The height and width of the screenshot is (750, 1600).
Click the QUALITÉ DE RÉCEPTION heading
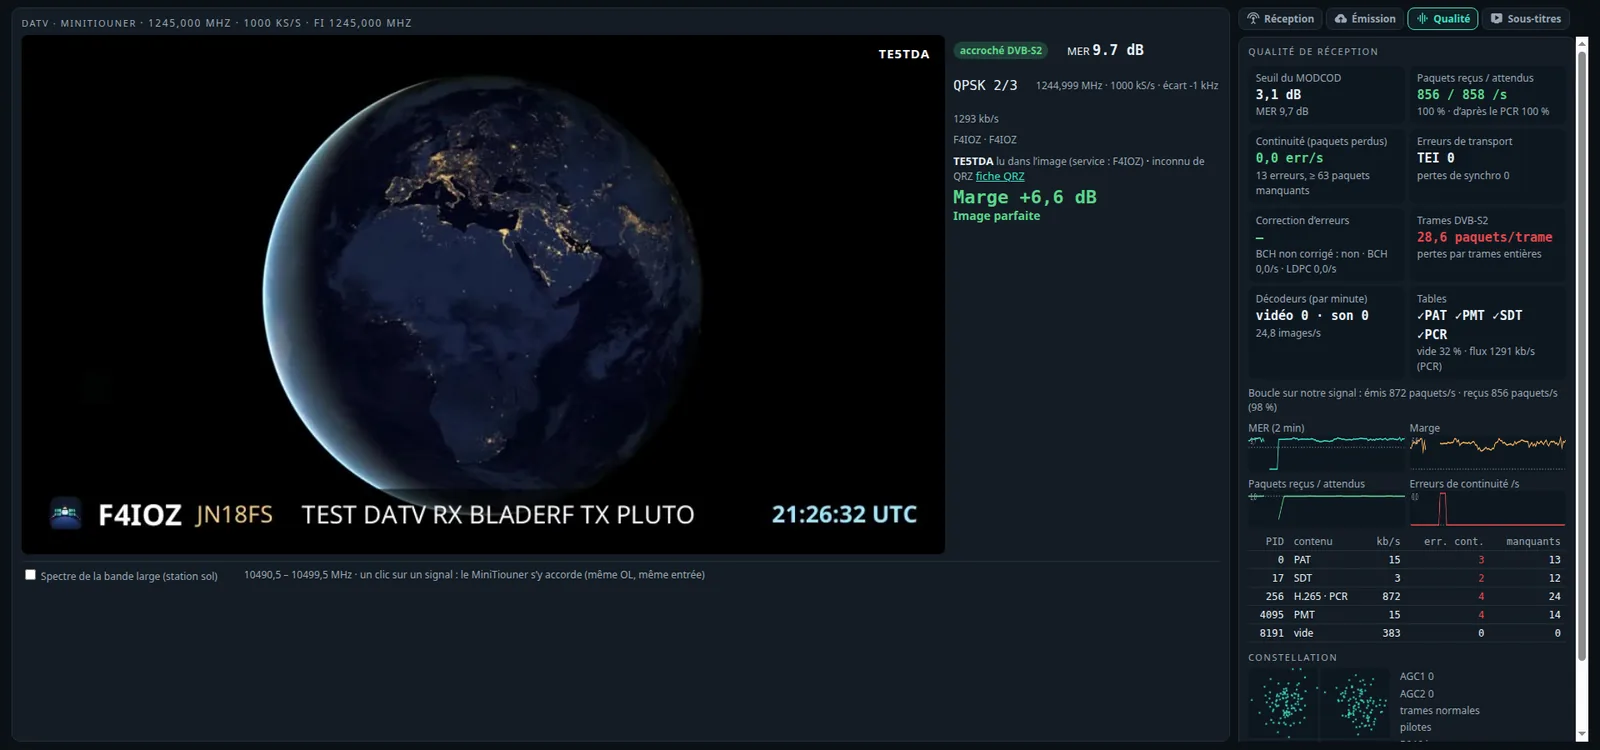[1313, 52]
